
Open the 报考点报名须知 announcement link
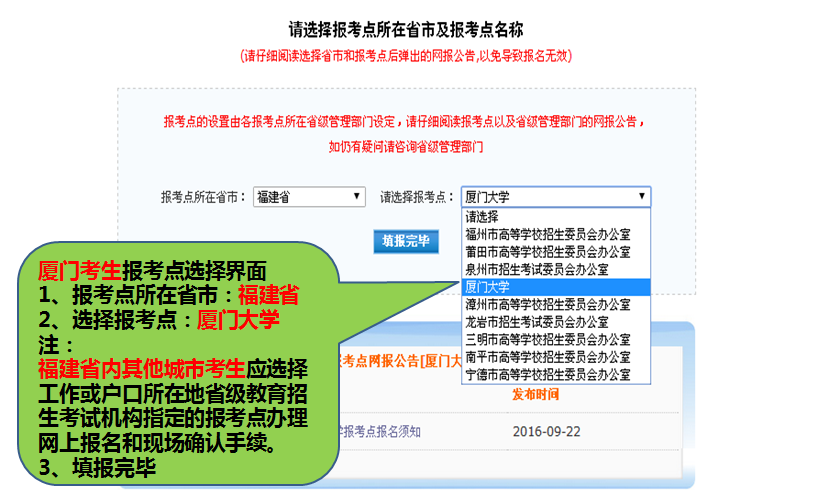pos(381,432)
